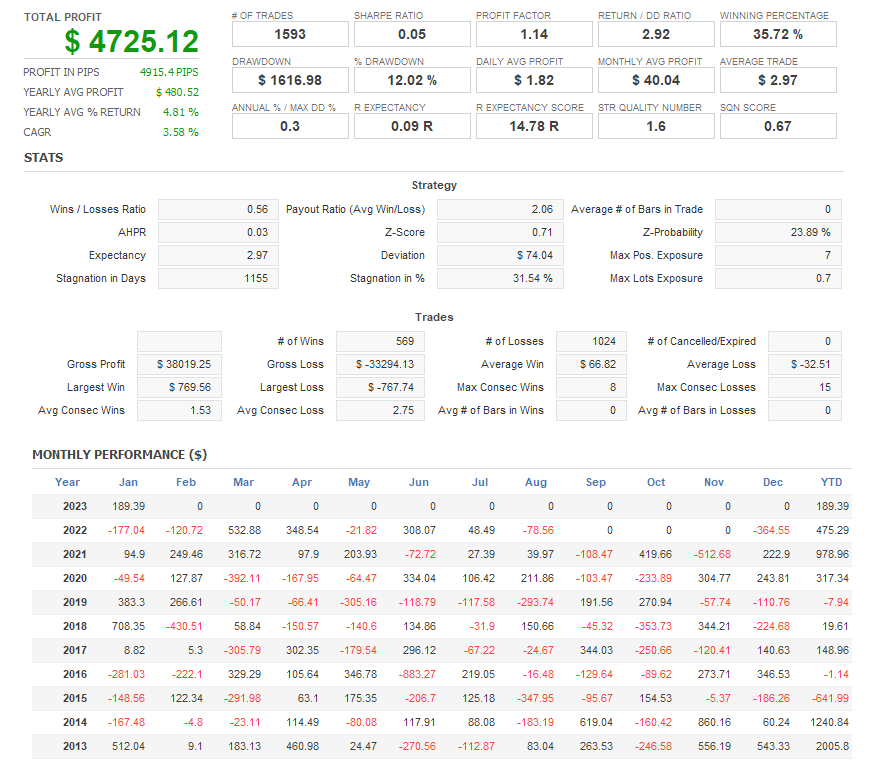Select the Payout Ratio field 2.06
The height and width of the screenshot is (774, 881).
pos(500,210)
